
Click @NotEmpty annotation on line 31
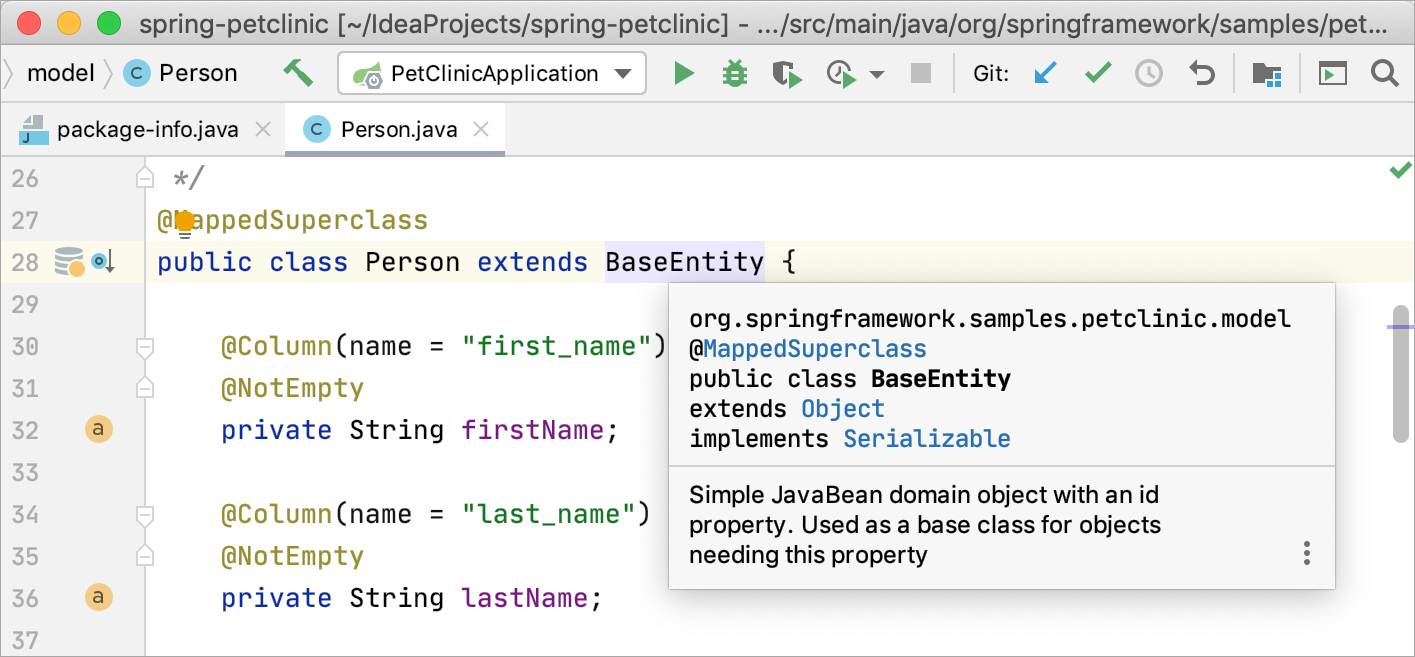coord(293,388)
